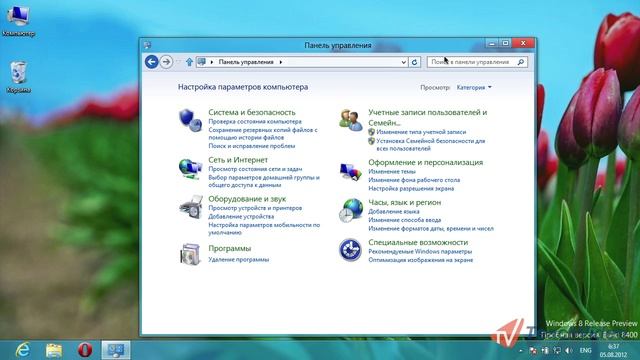Image resolution: width=640 pixels, height=360 pixels.
Task: Click the volume speaker tray icon
Action: coord(569,350)
